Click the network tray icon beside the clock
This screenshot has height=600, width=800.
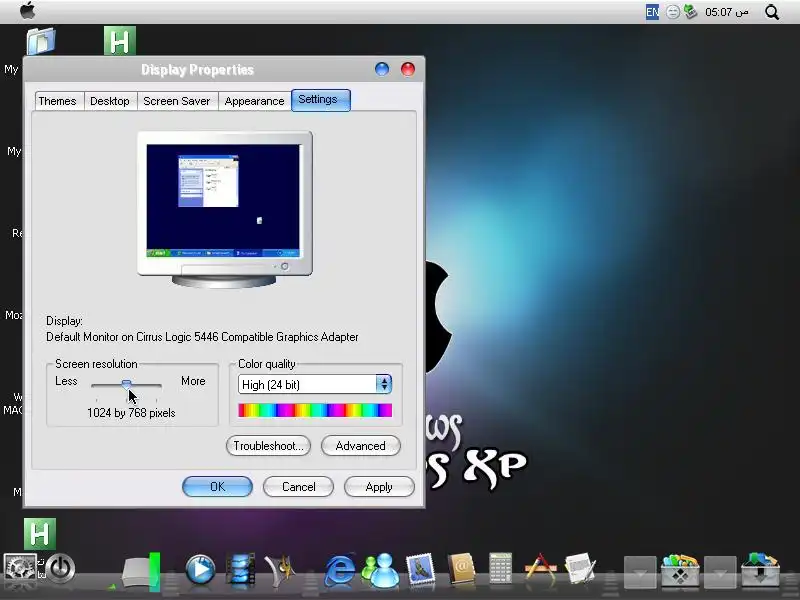[x=690, y=11]
